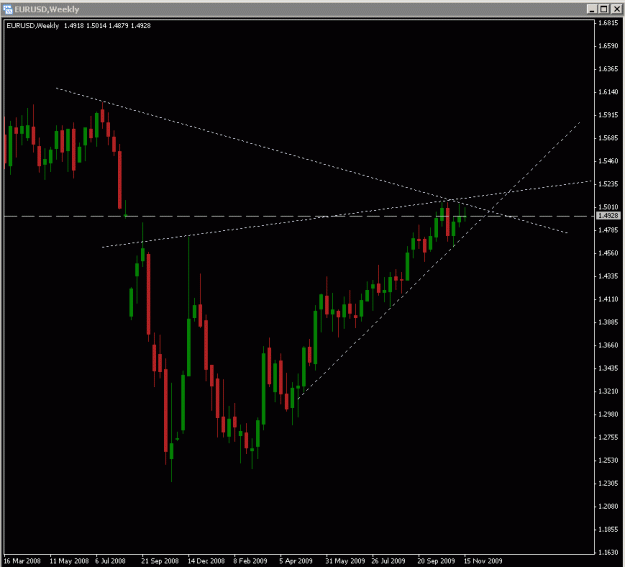Click the 1.4560 price scale label
This screenshot has height=567, width=625.
pyautogui.click(x=608, y=253)
